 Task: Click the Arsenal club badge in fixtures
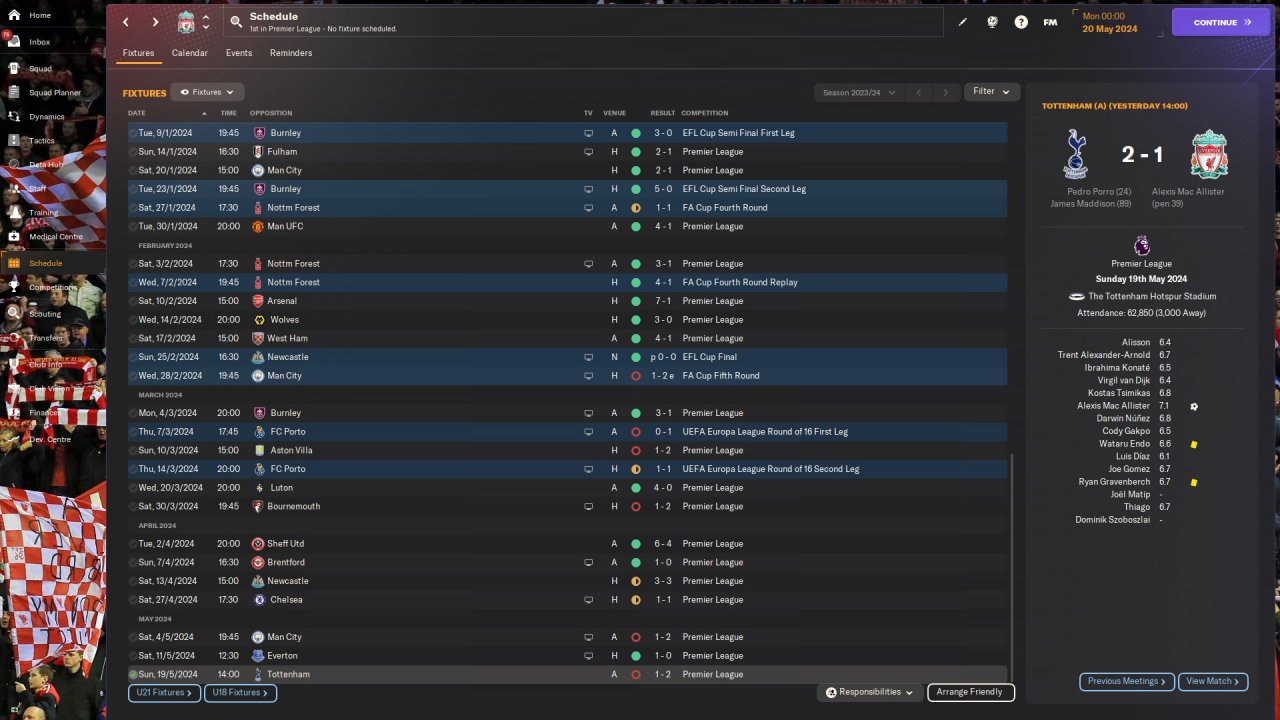[x=259, y=301]
